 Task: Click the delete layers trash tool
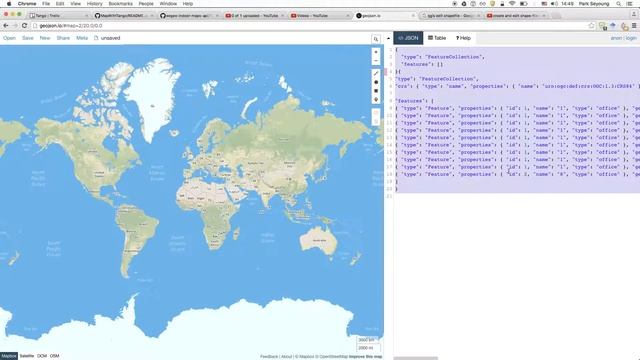click(376, 121)
